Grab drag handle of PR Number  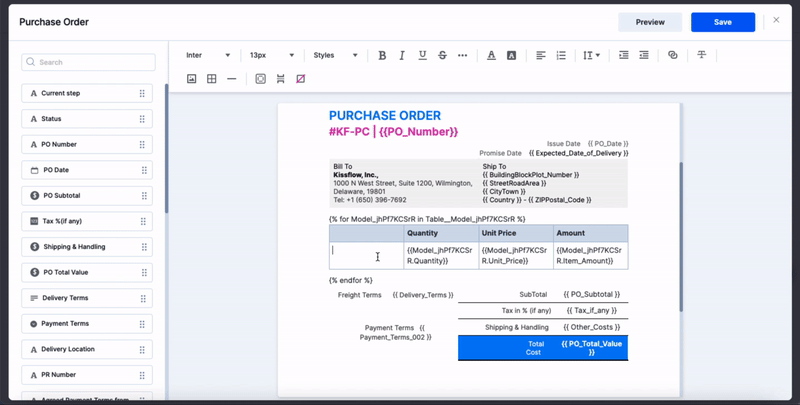pyautogui.click(x=142, y=375)
